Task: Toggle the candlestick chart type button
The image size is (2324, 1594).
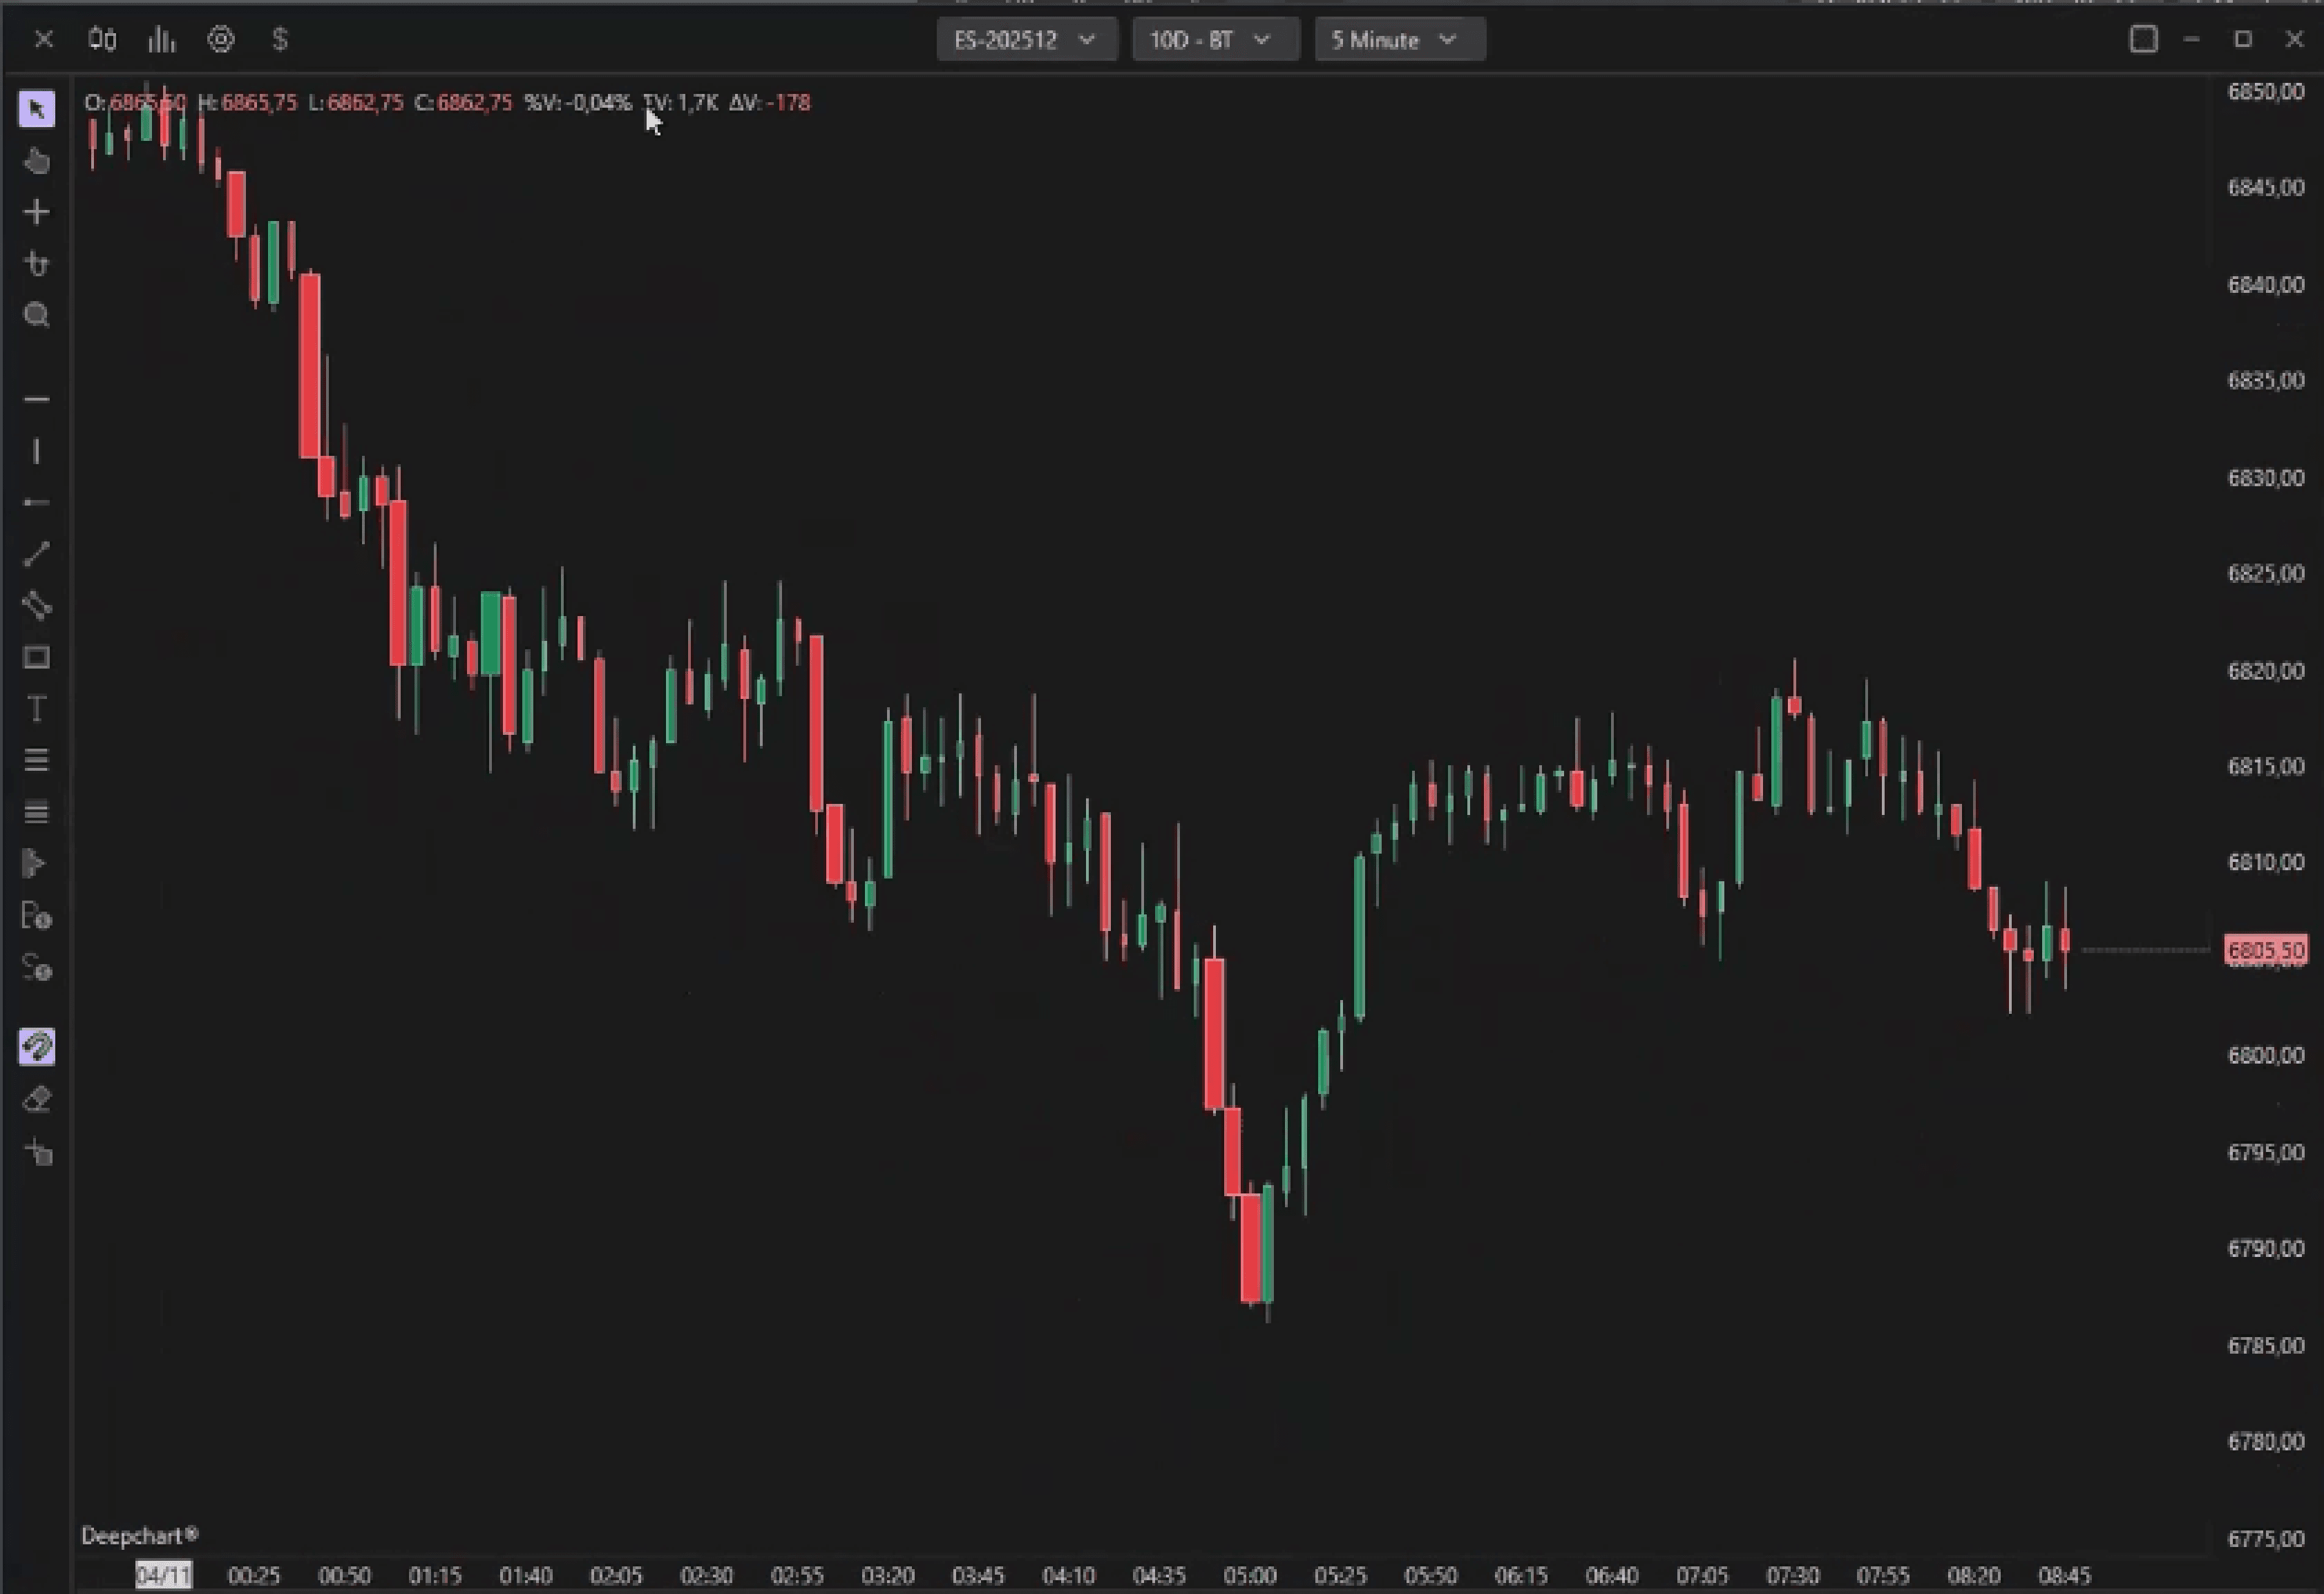Action: (102, 40)
